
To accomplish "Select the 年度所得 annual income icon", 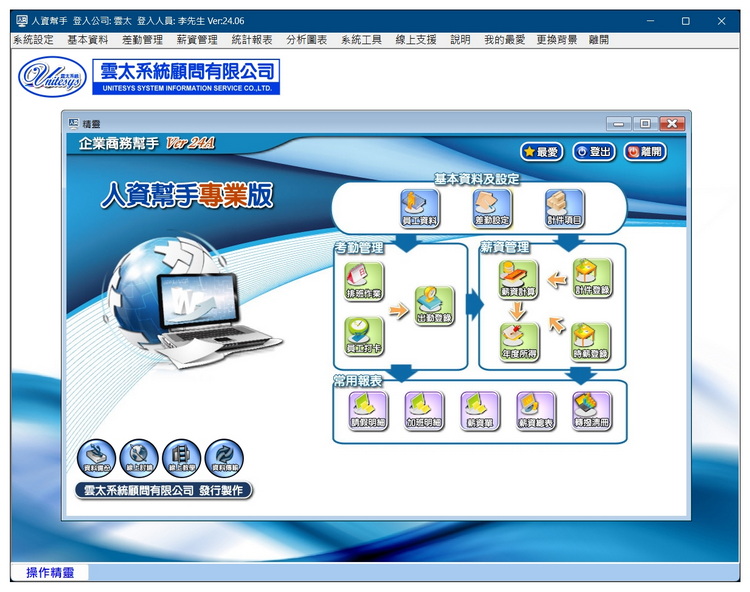I will [519, 341].
